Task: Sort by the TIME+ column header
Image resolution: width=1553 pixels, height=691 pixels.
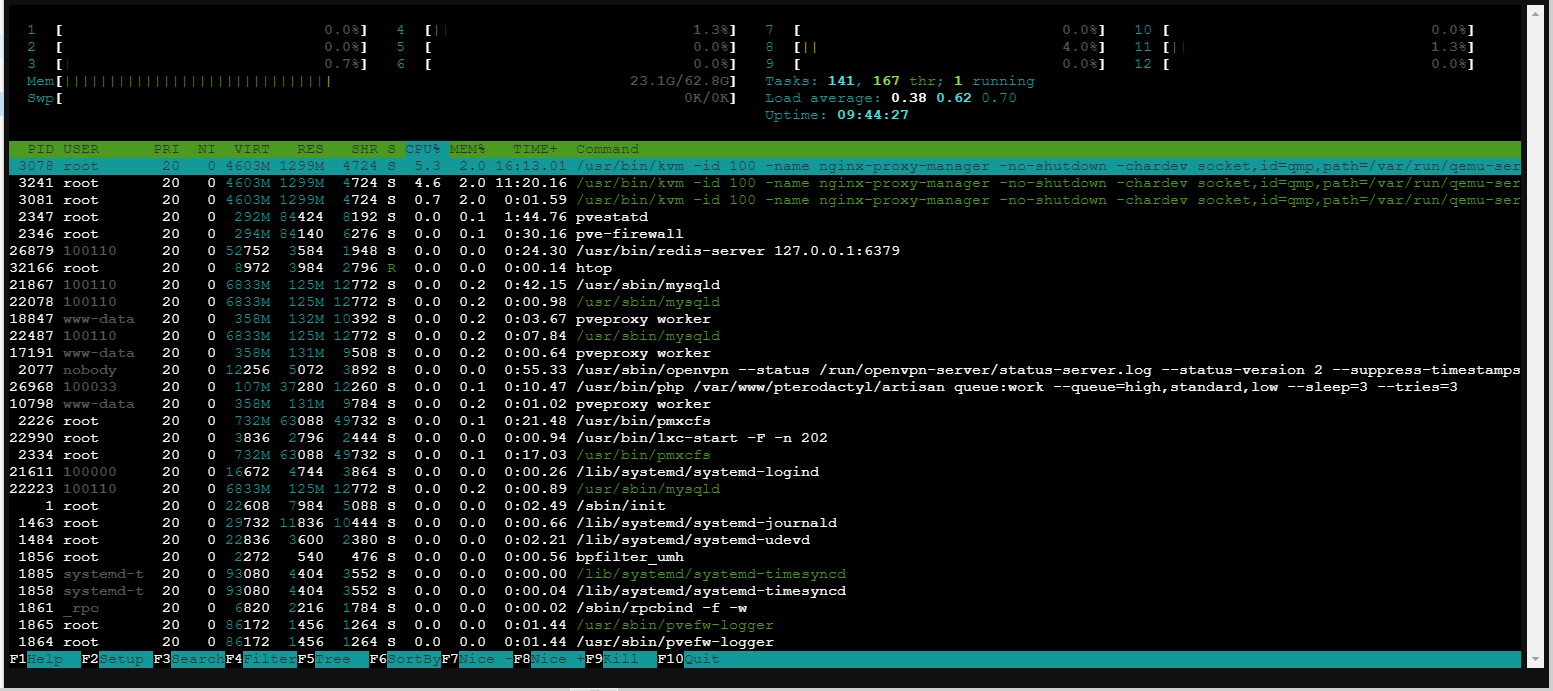Action: pos(535,149)
